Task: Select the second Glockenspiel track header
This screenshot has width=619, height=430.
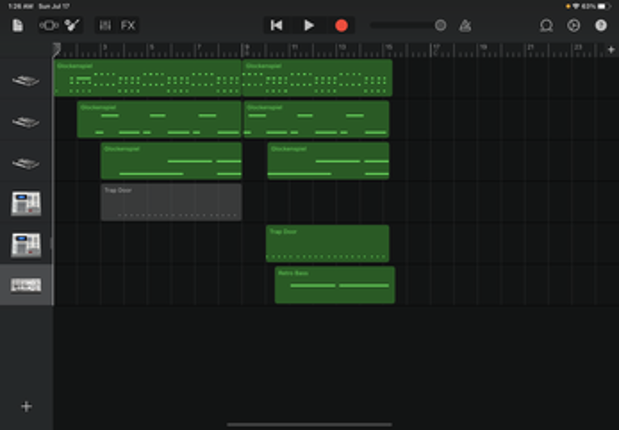Action: click(26, 122)
